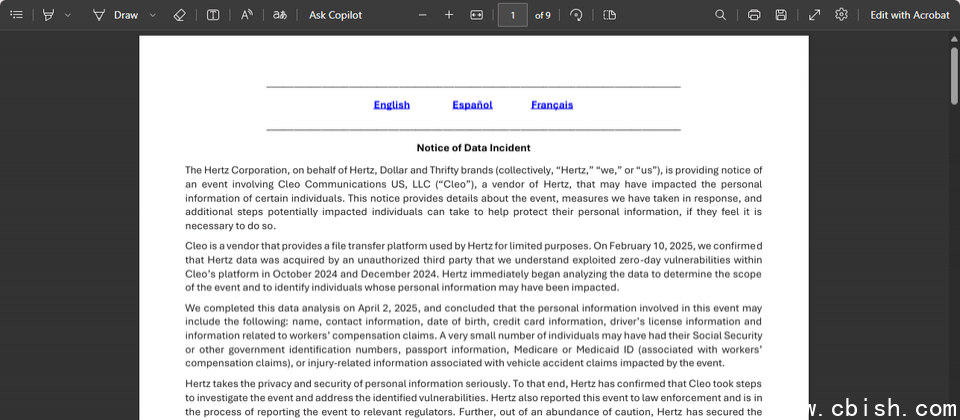
Task: Print the PDF document
Action: point(754,15)
